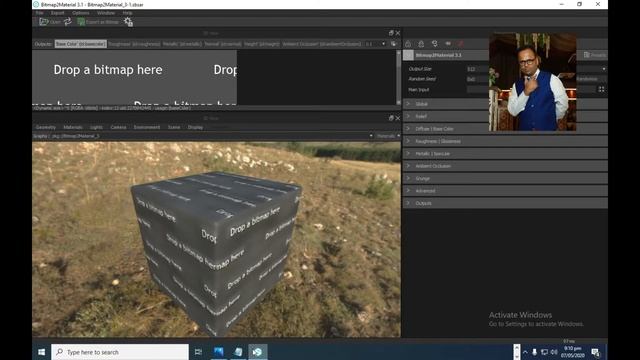The height and width of the screenshot is (360, 640).
Task: Open Output Size dropdown arrow
Action: 604,69
